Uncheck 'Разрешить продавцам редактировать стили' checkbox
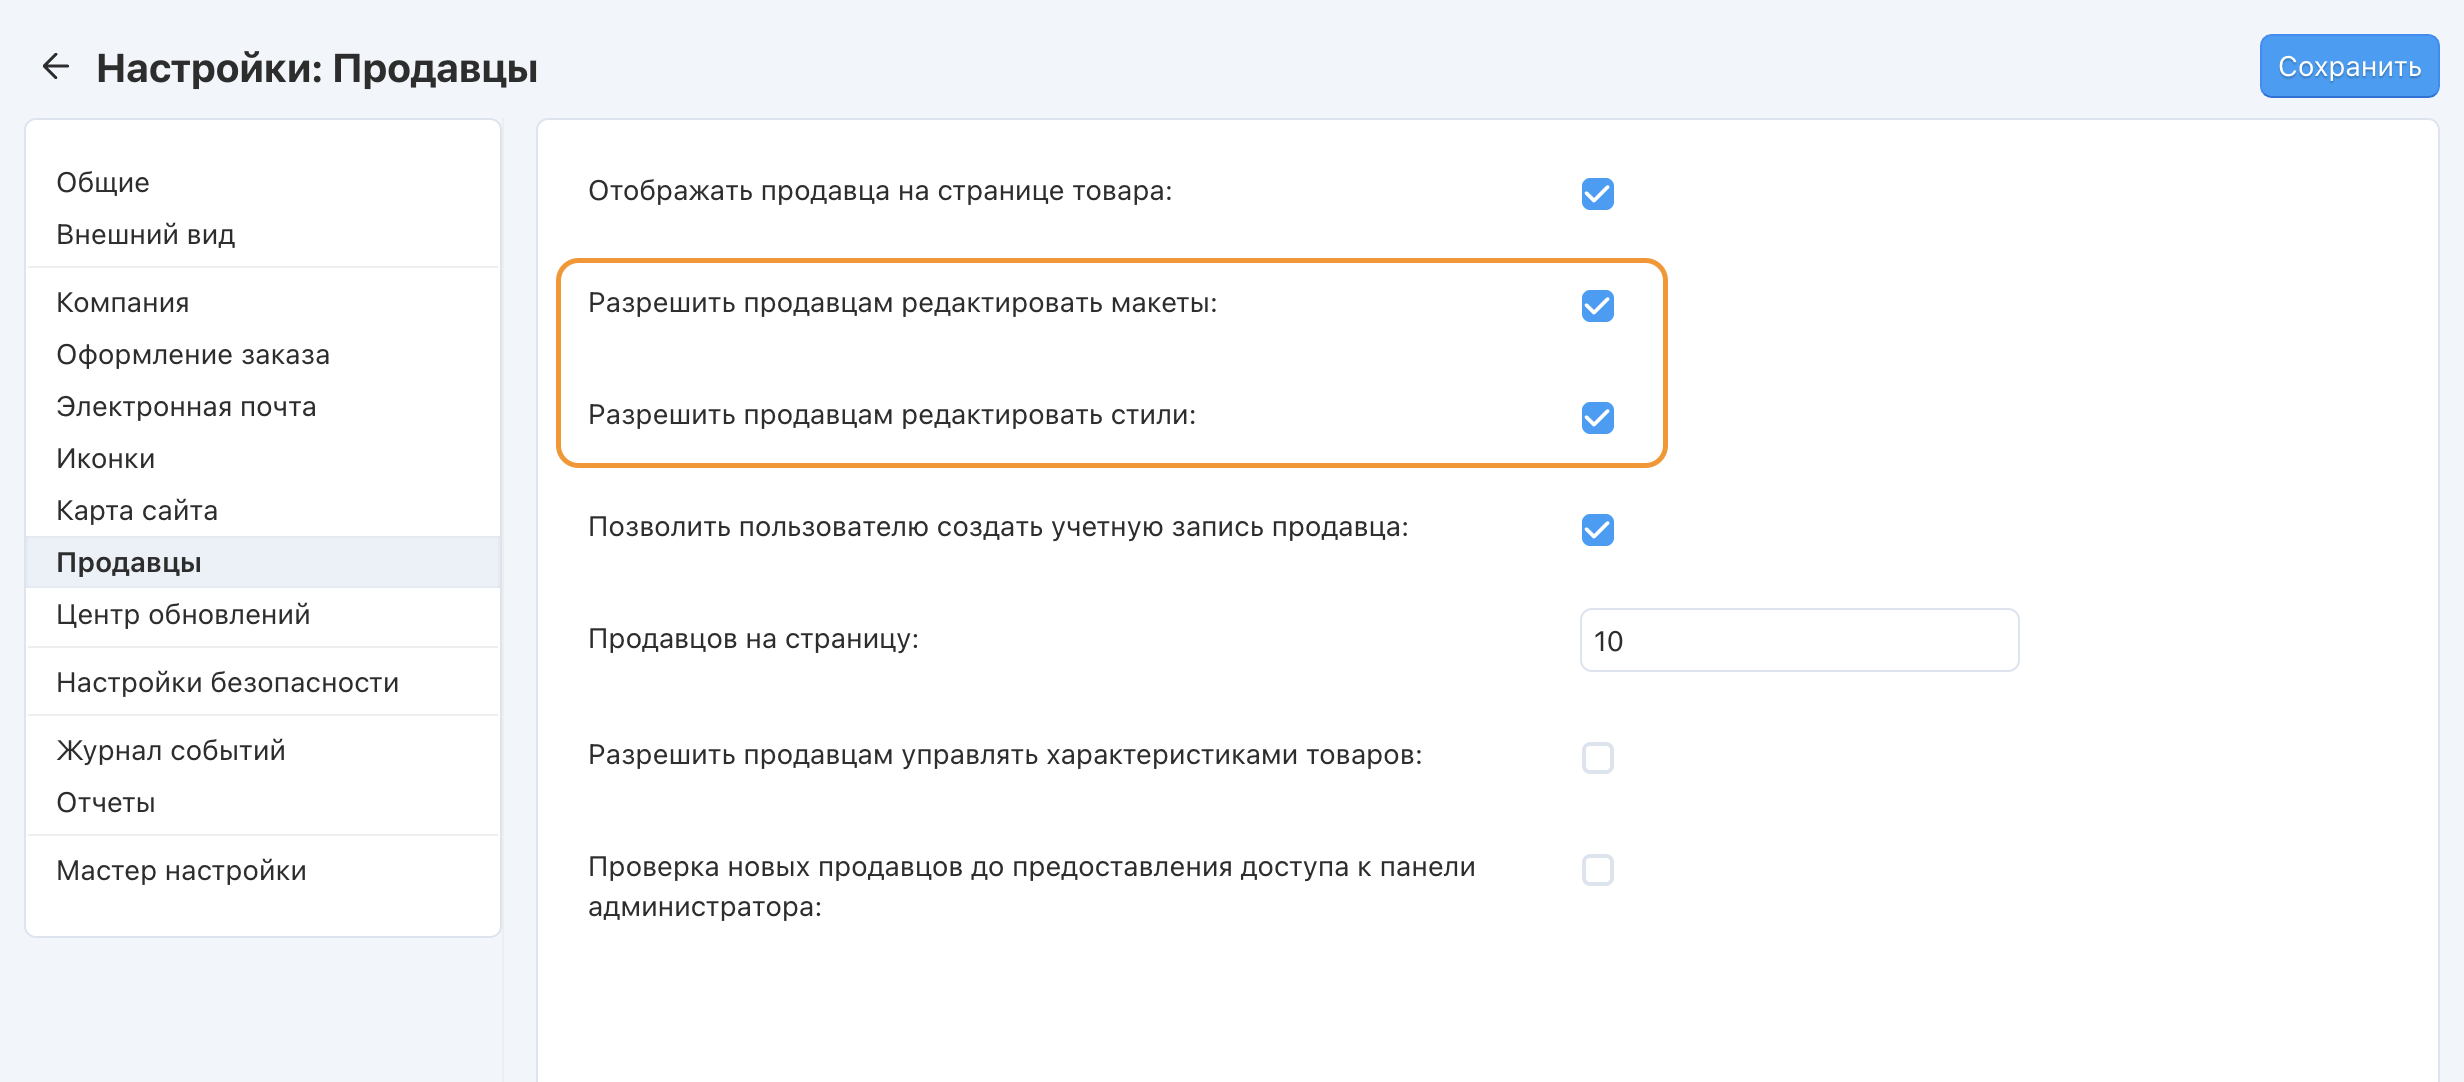 pos(1597,417)
